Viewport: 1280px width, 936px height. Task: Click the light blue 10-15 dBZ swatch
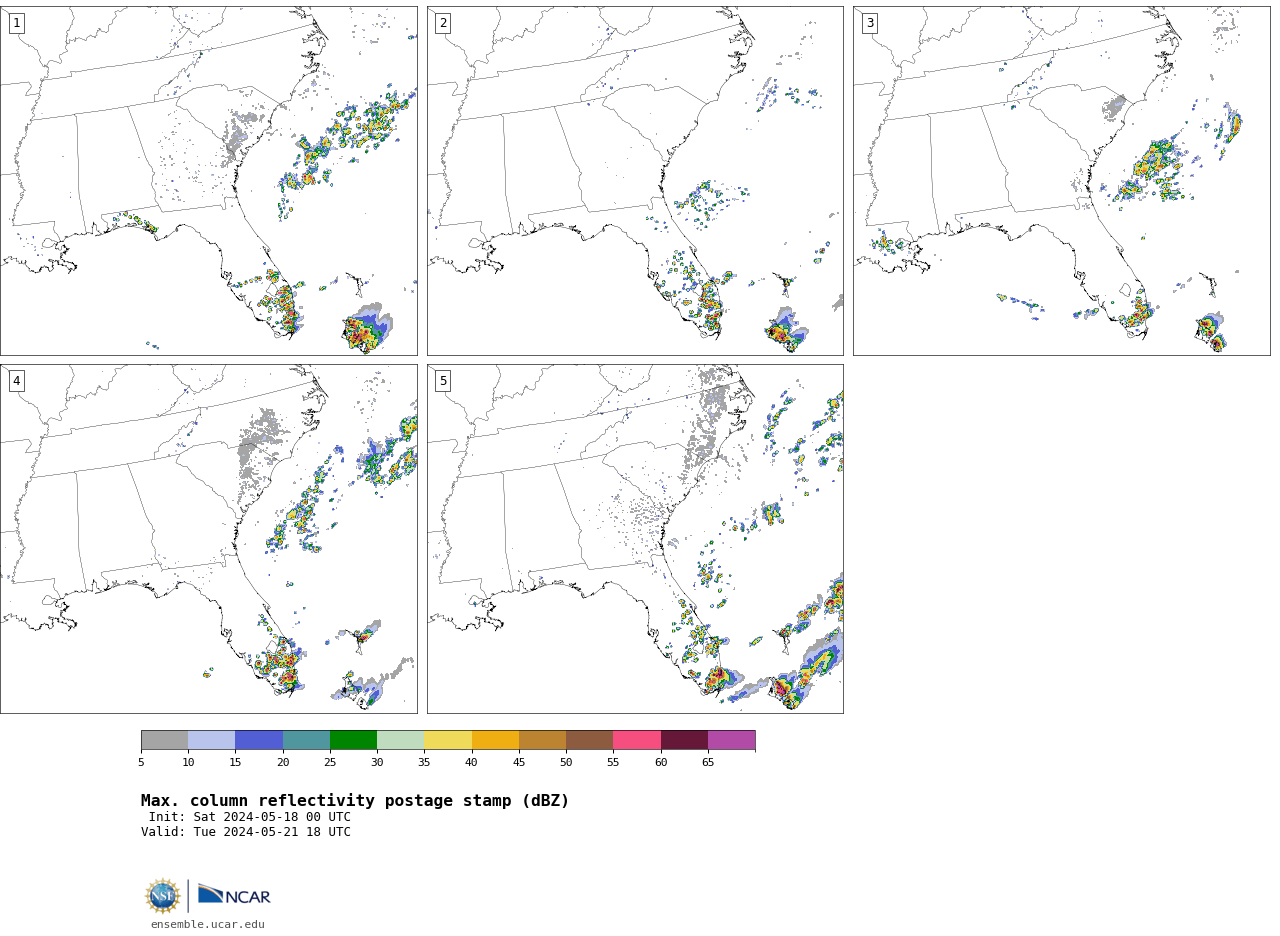[x=212, y=740]
